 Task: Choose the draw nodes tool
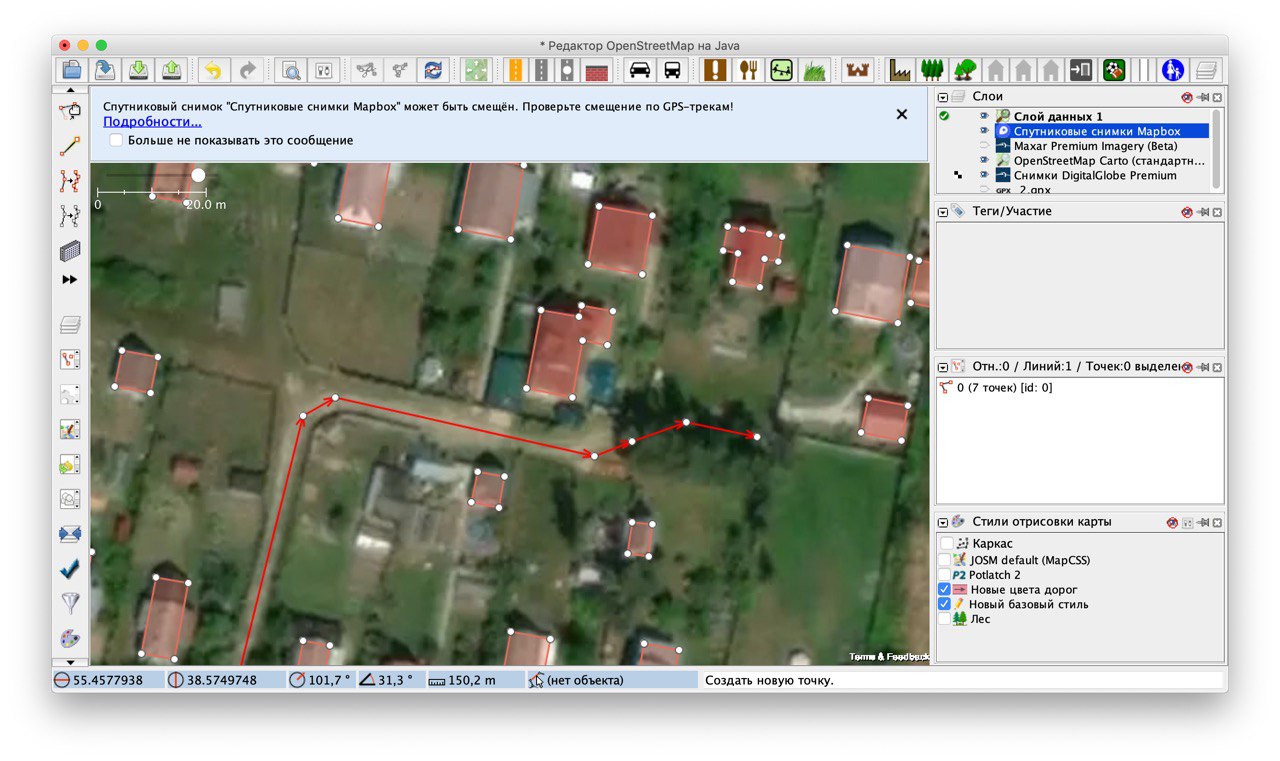[70, 146]
